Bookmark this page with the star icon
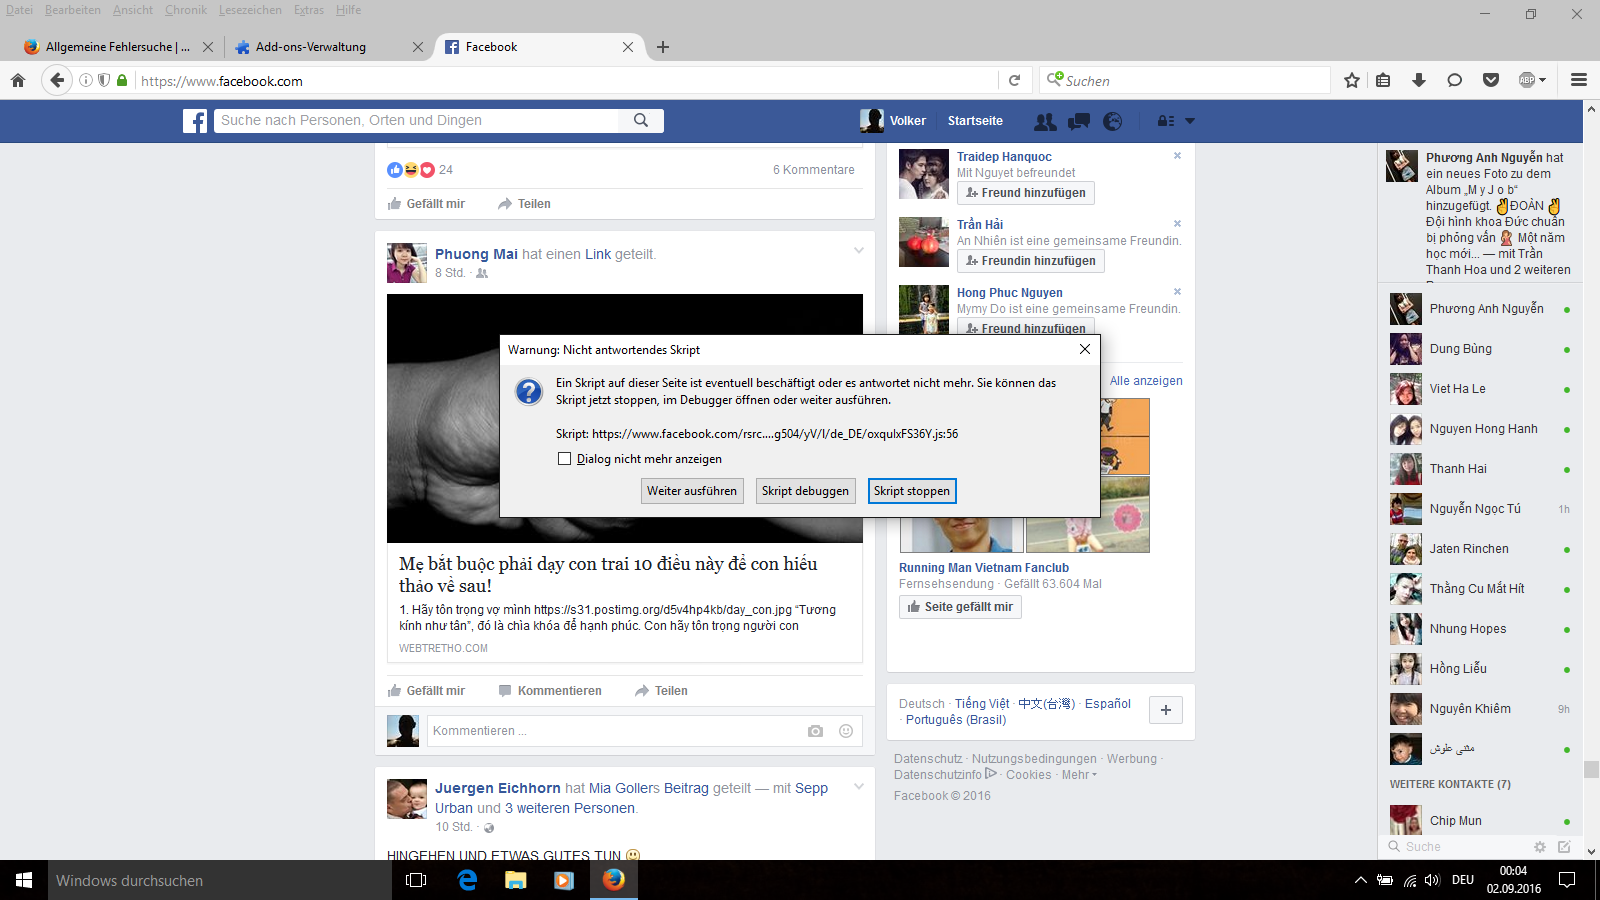 click(1352, 81)
